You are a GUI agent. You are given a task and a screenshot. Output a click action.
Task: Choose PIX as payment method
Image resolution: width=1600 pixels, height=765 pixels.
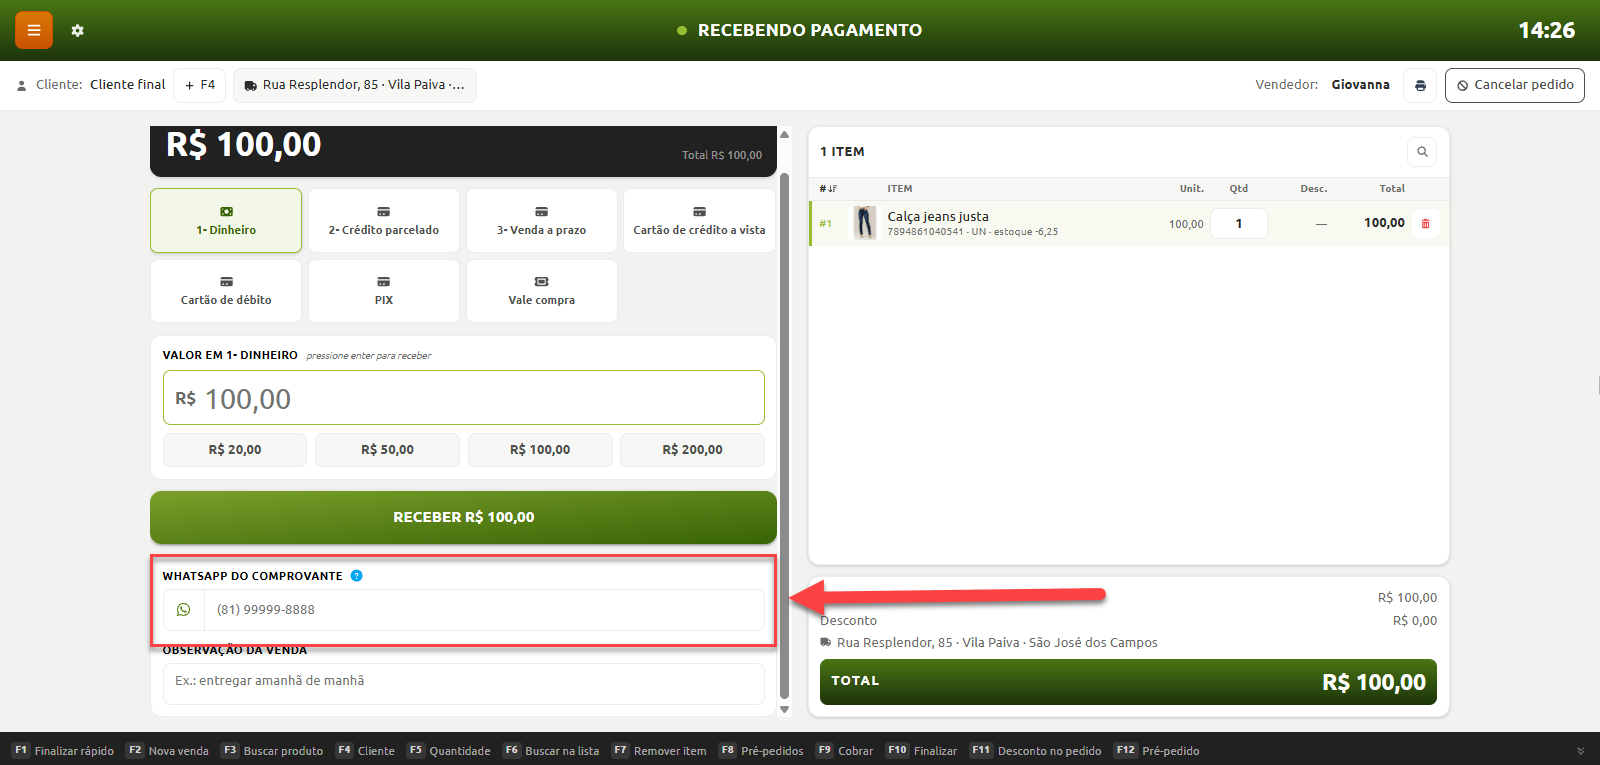384,291
